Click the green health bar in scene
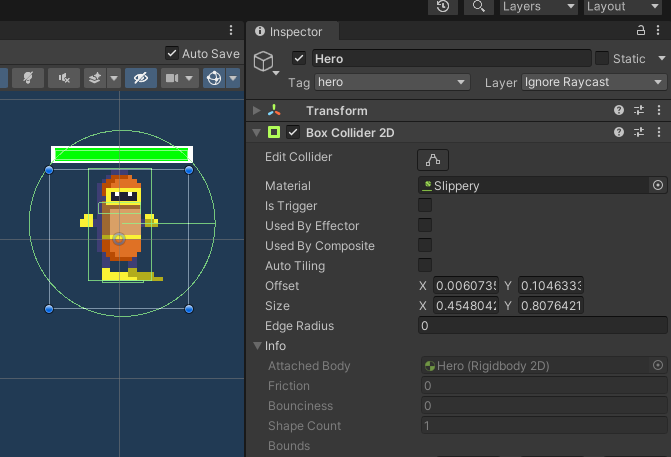This screenshot has height=457, width=671. click(x=122, y=154)
